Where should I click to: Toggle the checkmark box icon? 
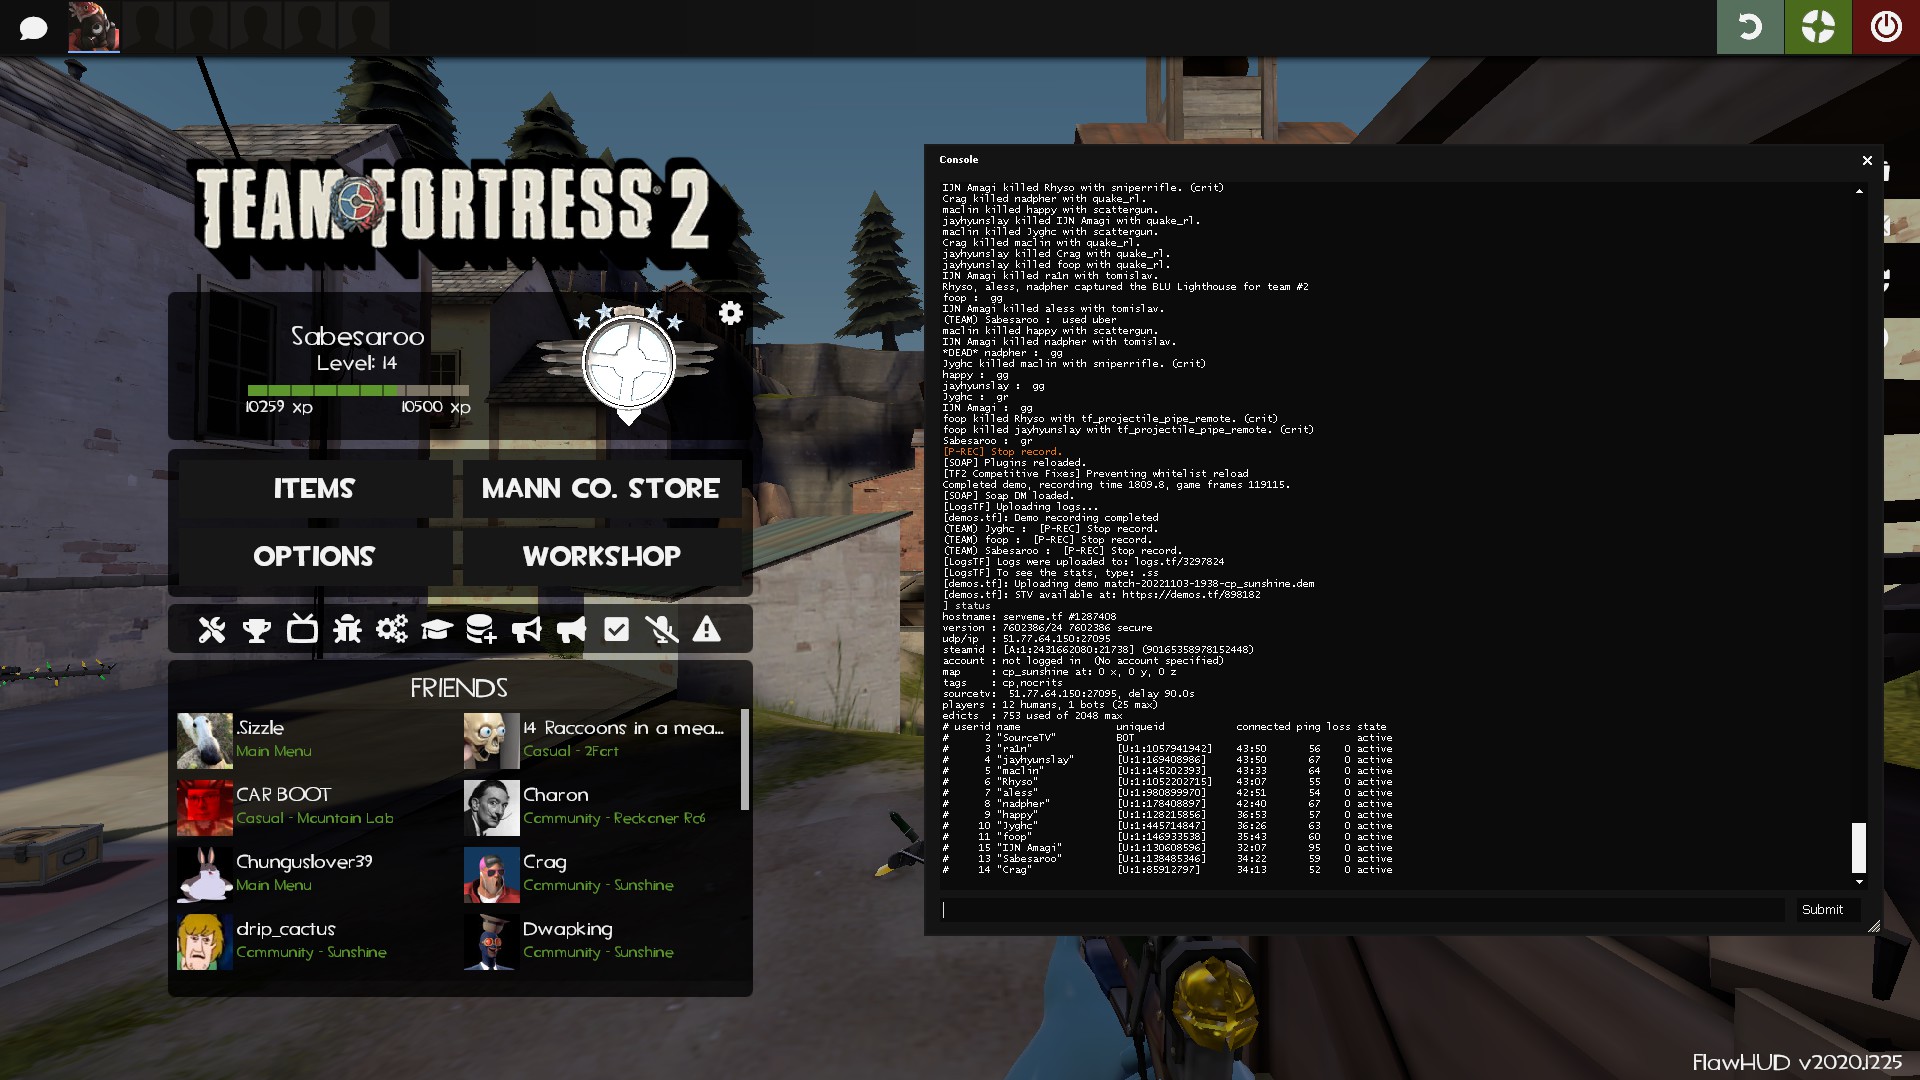[617, 629]
